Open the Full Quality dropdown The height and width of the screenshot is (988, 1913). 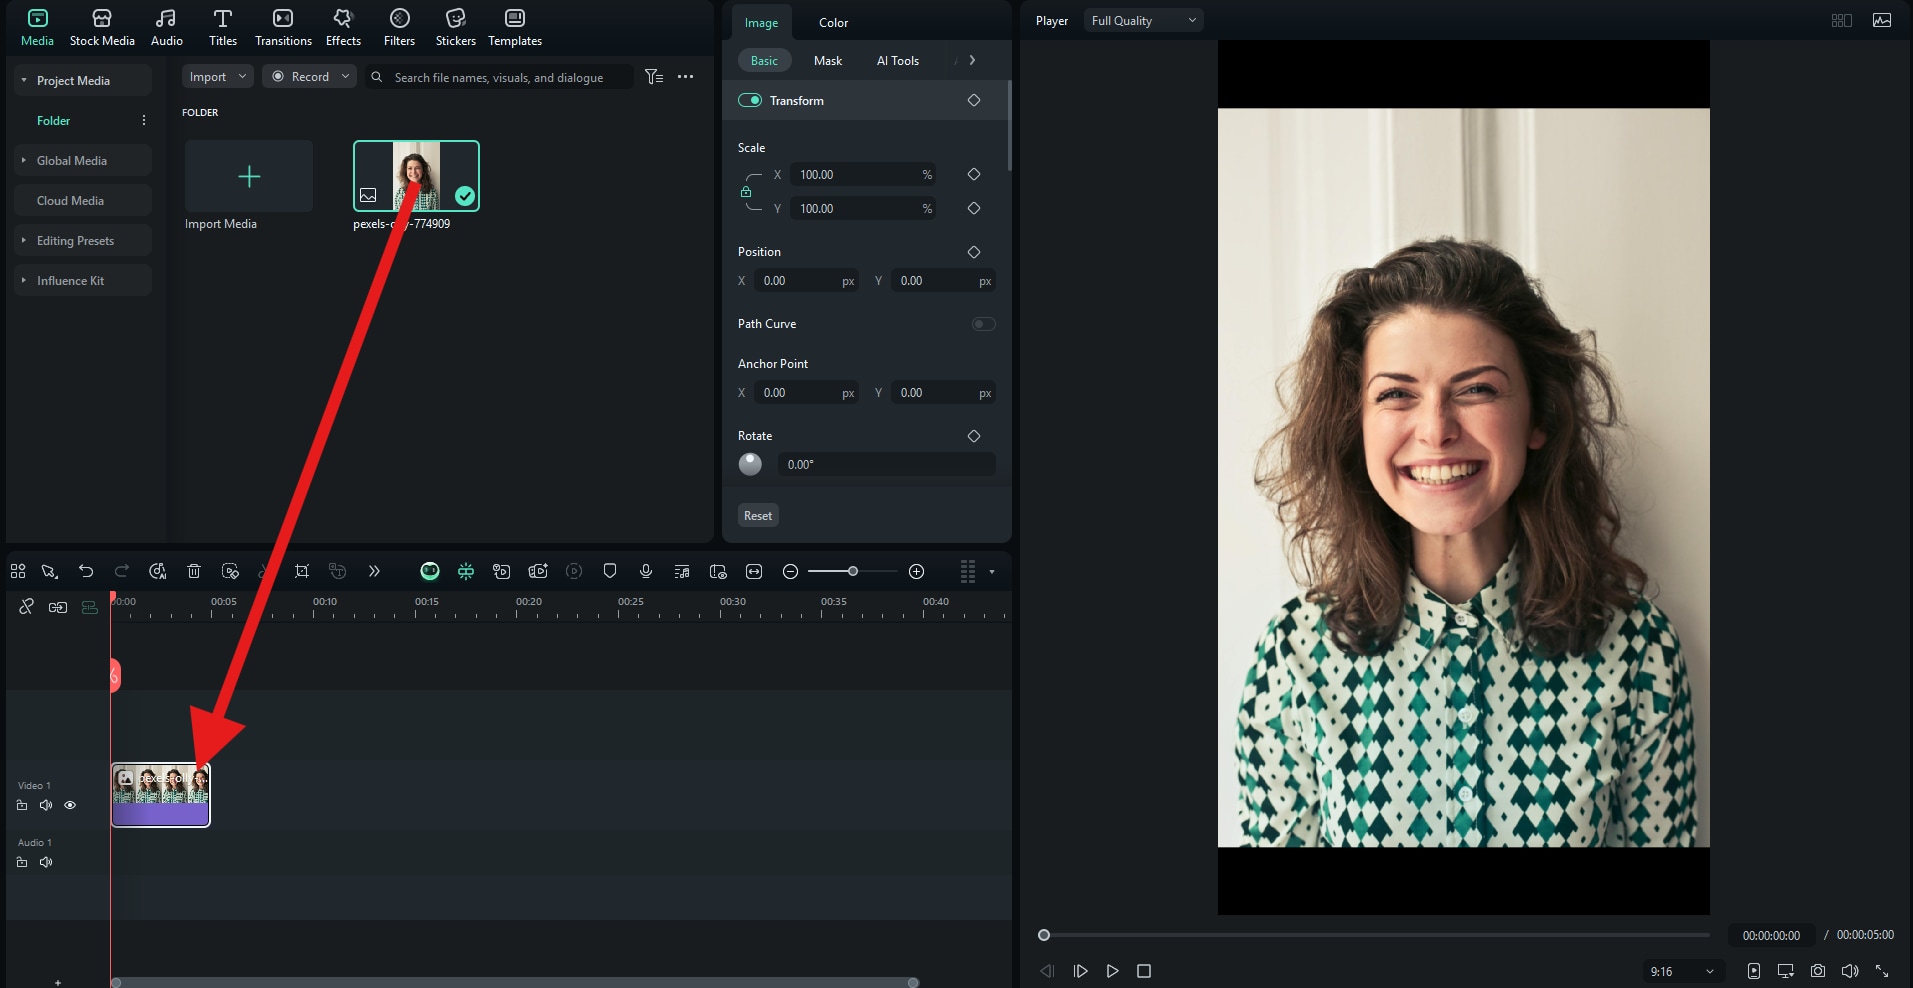click(1143, 21)
